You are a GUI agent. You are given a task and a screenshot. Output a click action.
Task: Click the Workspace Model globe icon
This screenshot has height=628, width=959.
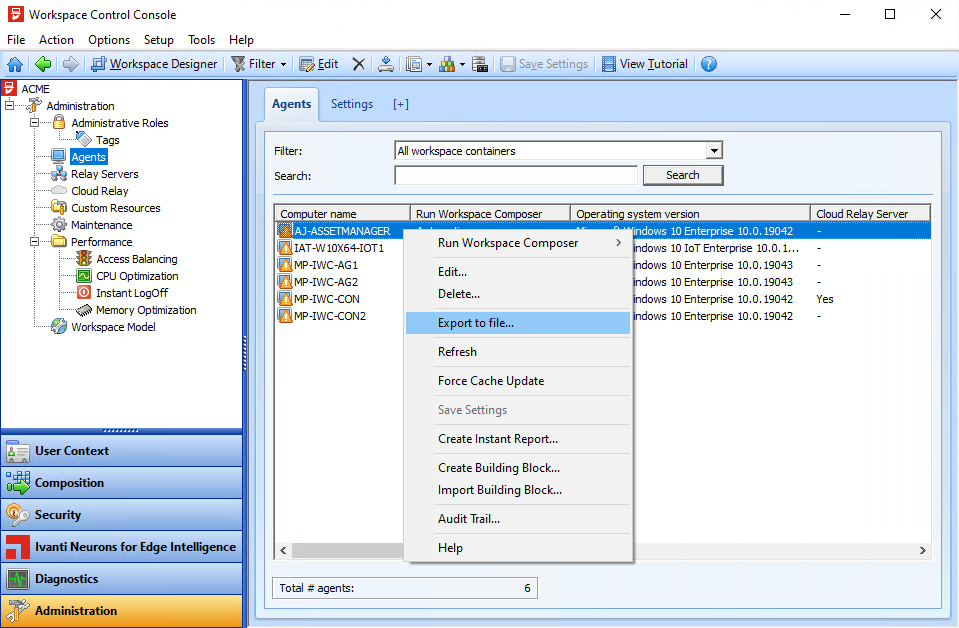(59, 327)
